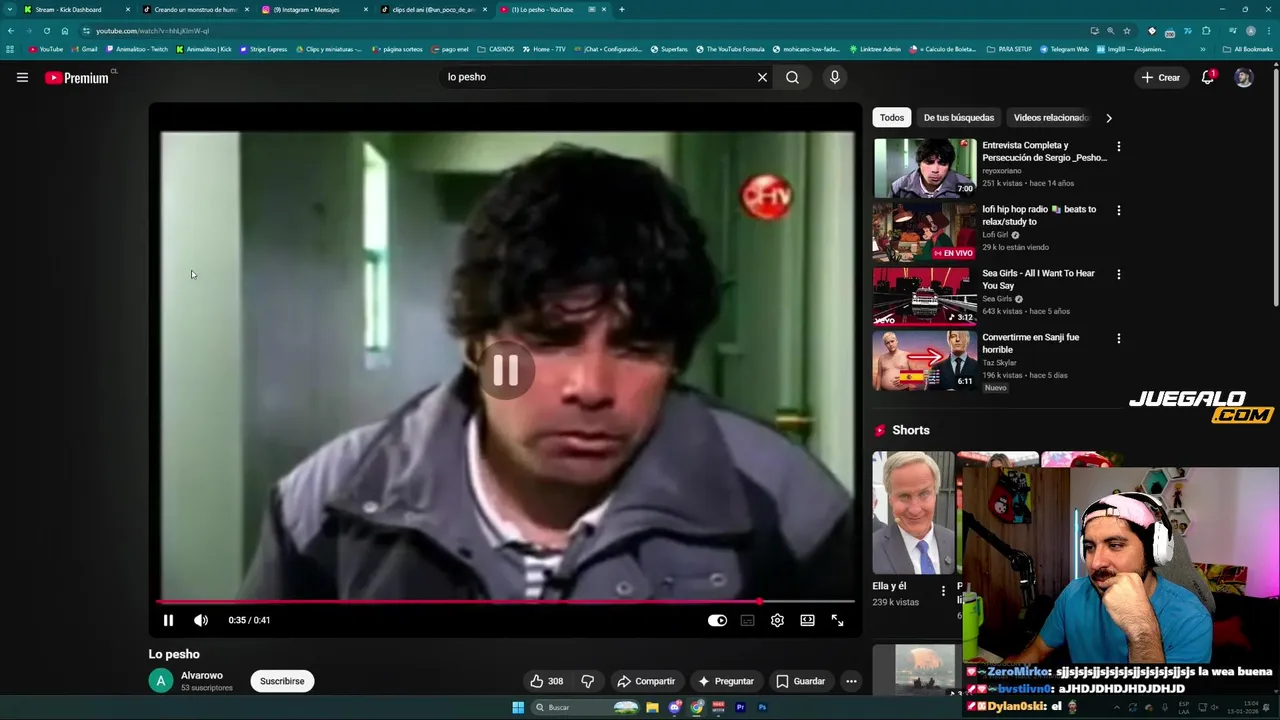Open more actions ellipsis below the video
This screenshot has width=1280, height=720.
[851, 681]
